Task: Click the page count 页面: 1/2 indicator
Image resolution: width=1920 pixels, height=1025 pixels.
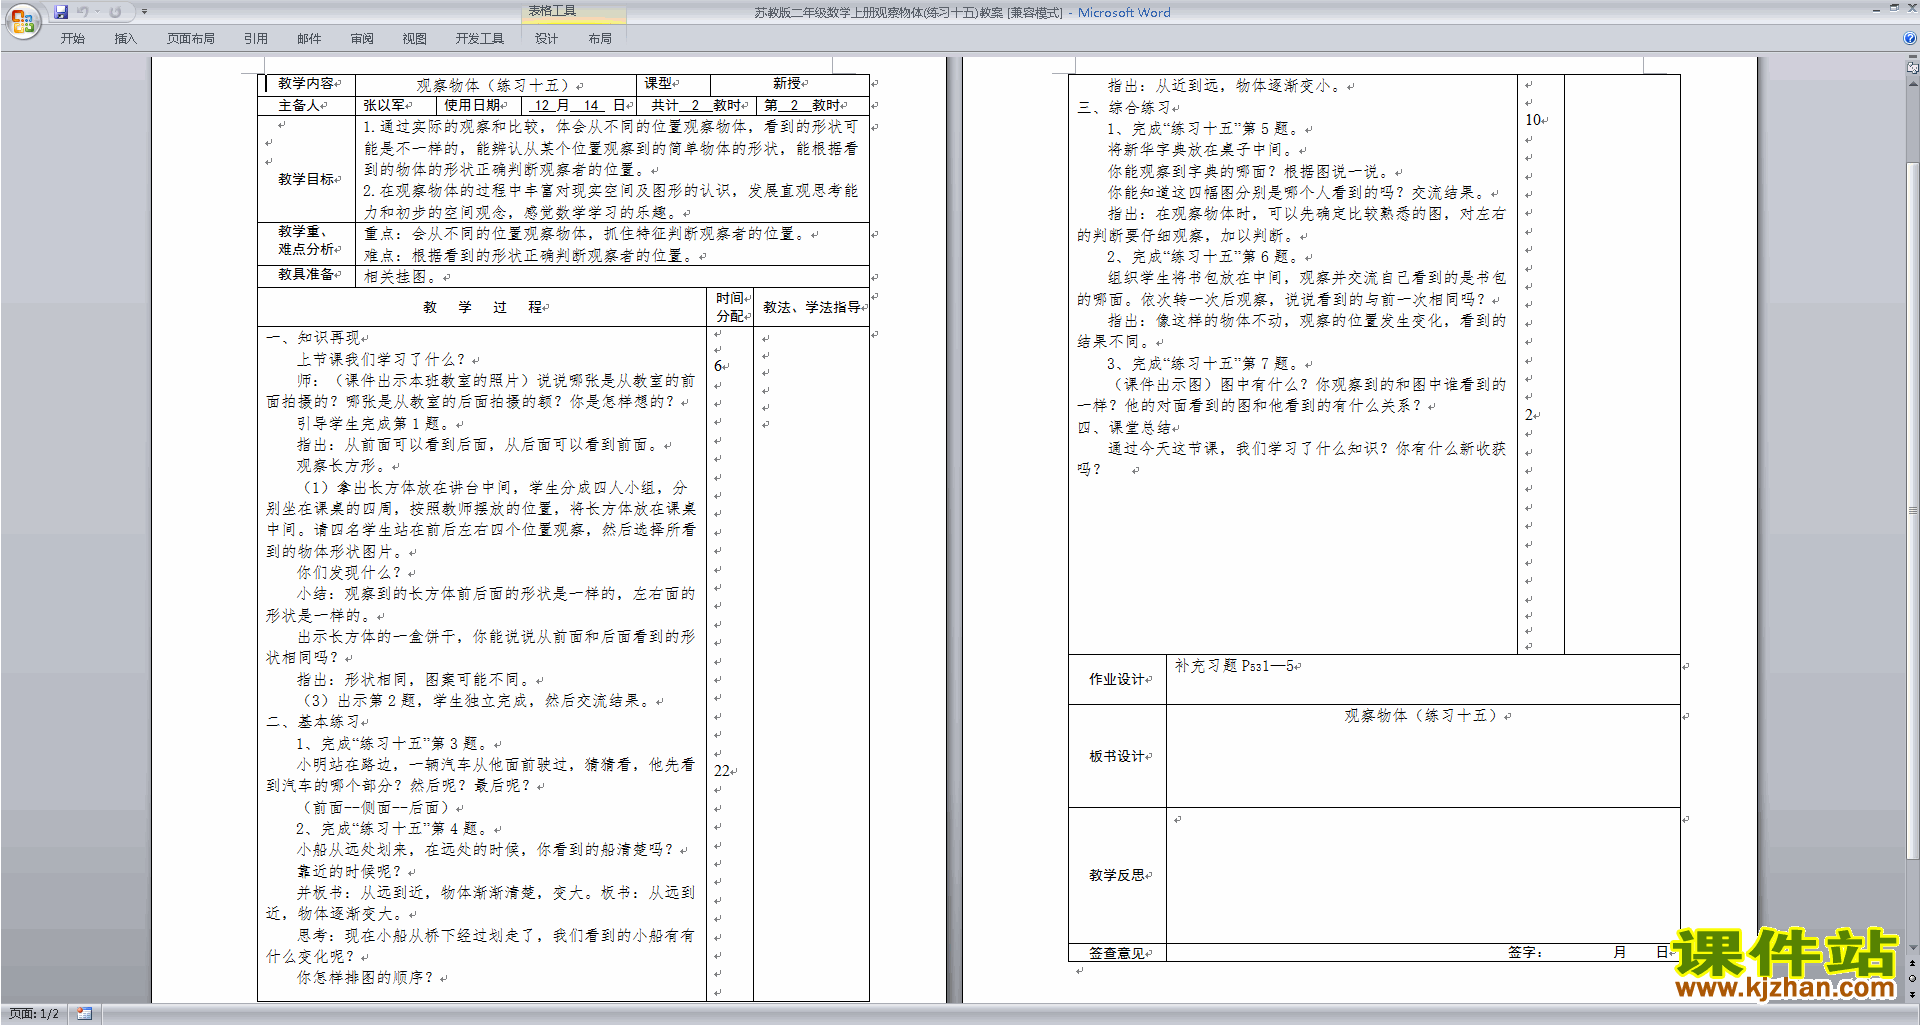Action: point(34,1014)
